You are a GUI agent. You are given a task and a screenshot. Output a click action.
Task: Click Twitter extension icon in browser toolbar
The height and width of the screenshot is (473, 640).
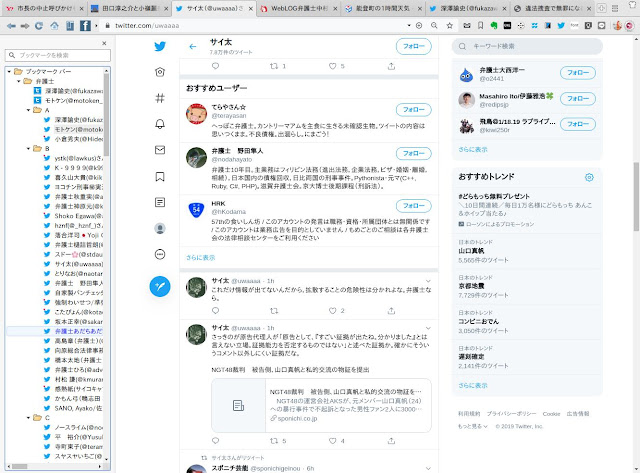(561, 26)
